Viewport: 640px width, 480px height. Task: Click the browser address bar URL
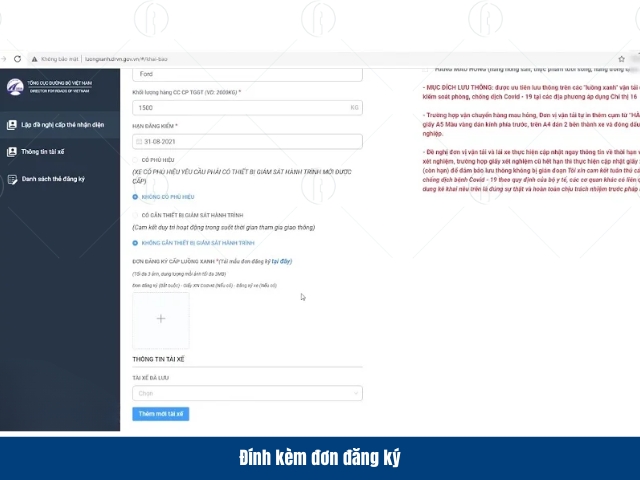pyautogui.click(x=126, y=59)
